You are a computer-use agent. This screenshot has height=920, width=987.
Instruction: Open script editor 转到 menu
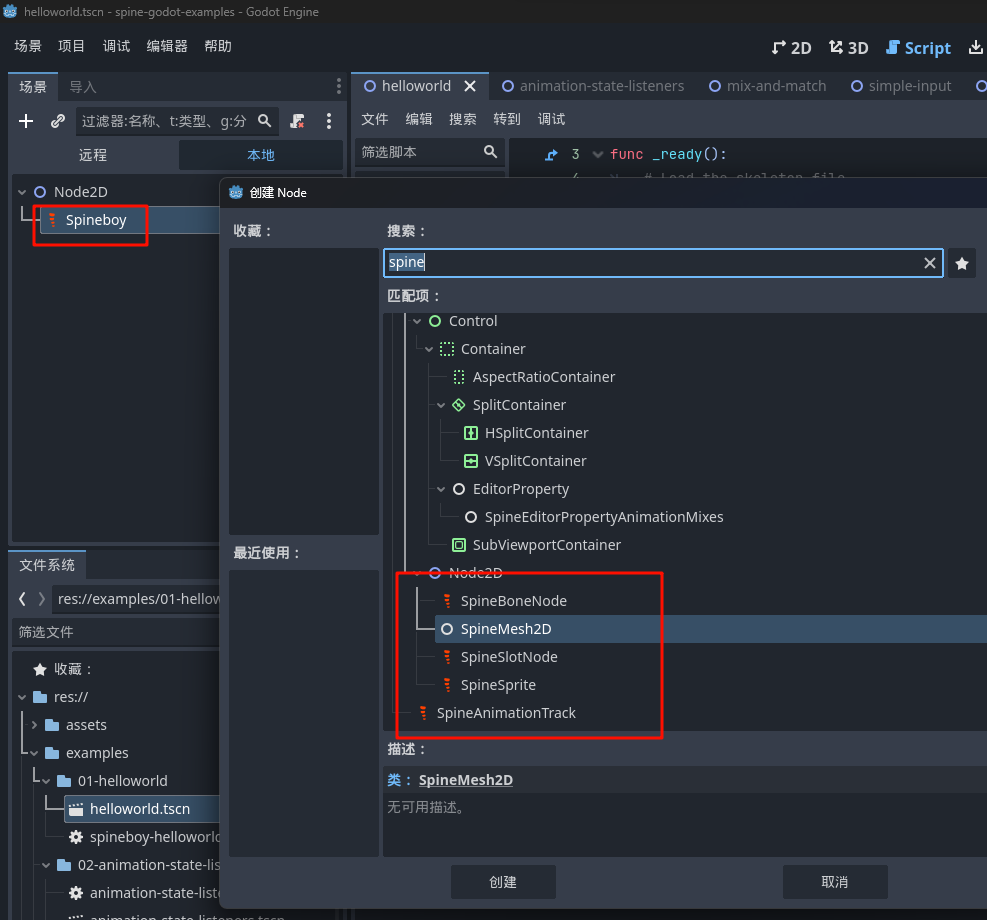[x=507, y=119]
